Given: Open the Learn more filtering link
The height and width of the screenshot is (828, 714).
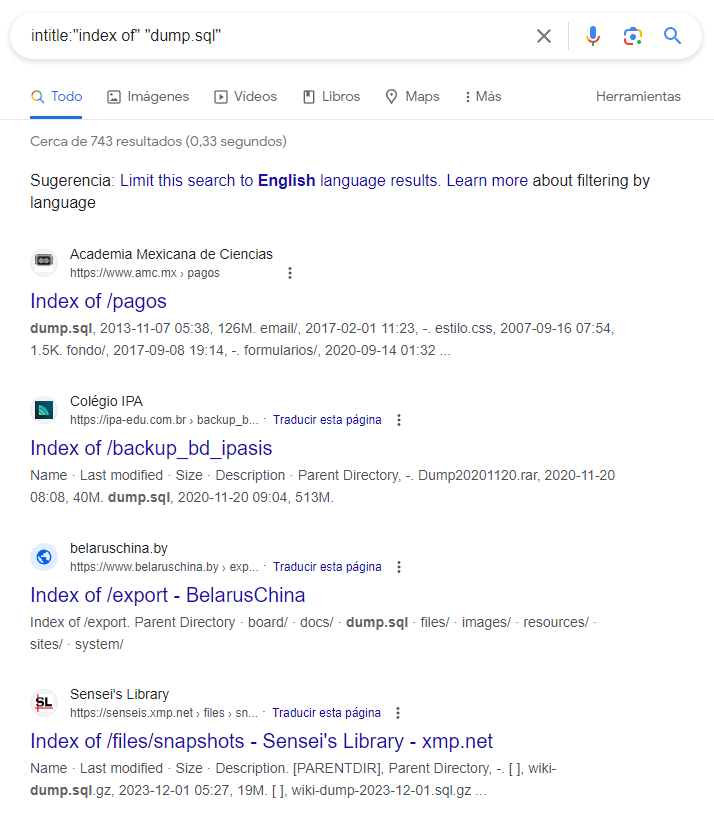Looking at the screenshot, I should 487,181.
